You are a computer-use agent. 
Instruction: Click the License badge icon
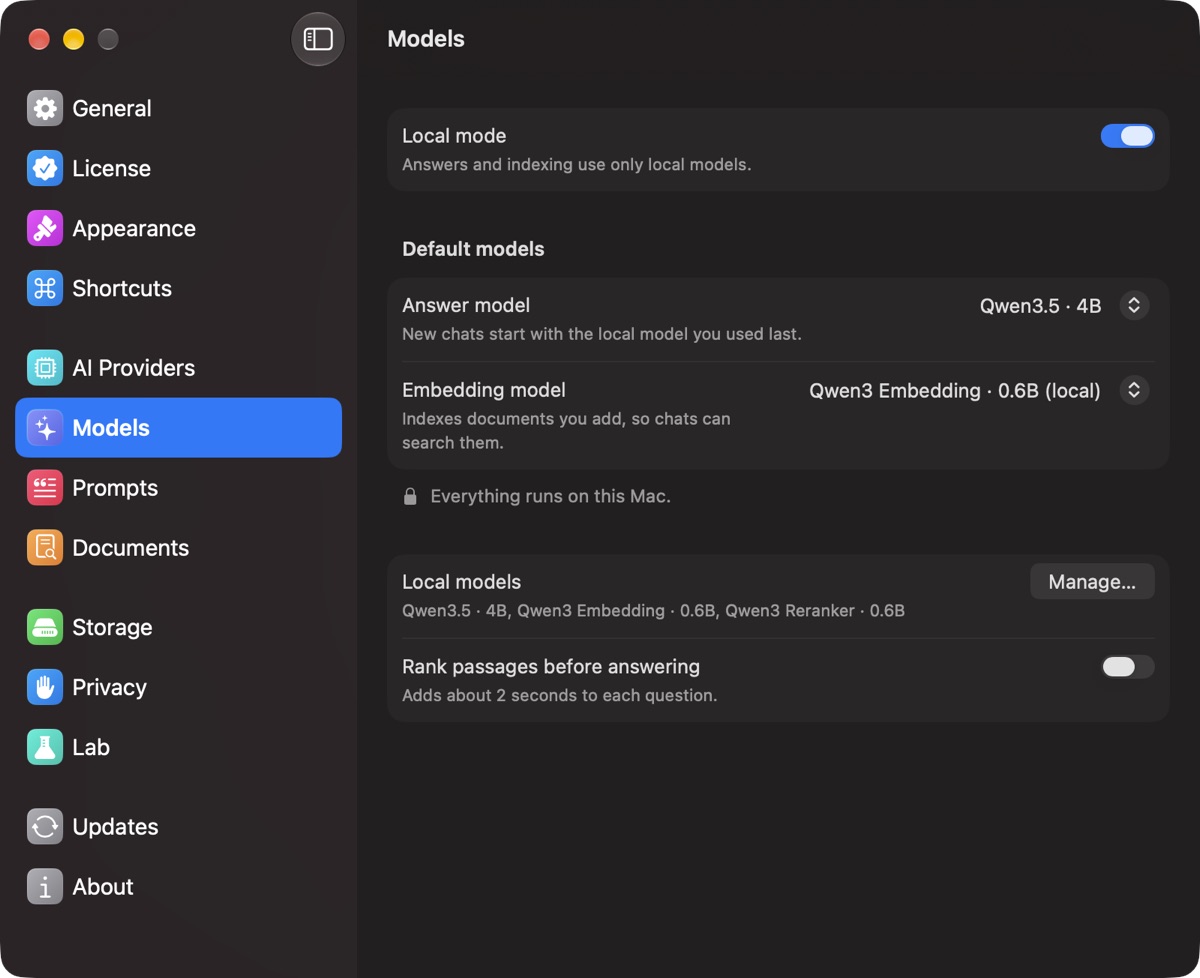[x=45, y=169]
